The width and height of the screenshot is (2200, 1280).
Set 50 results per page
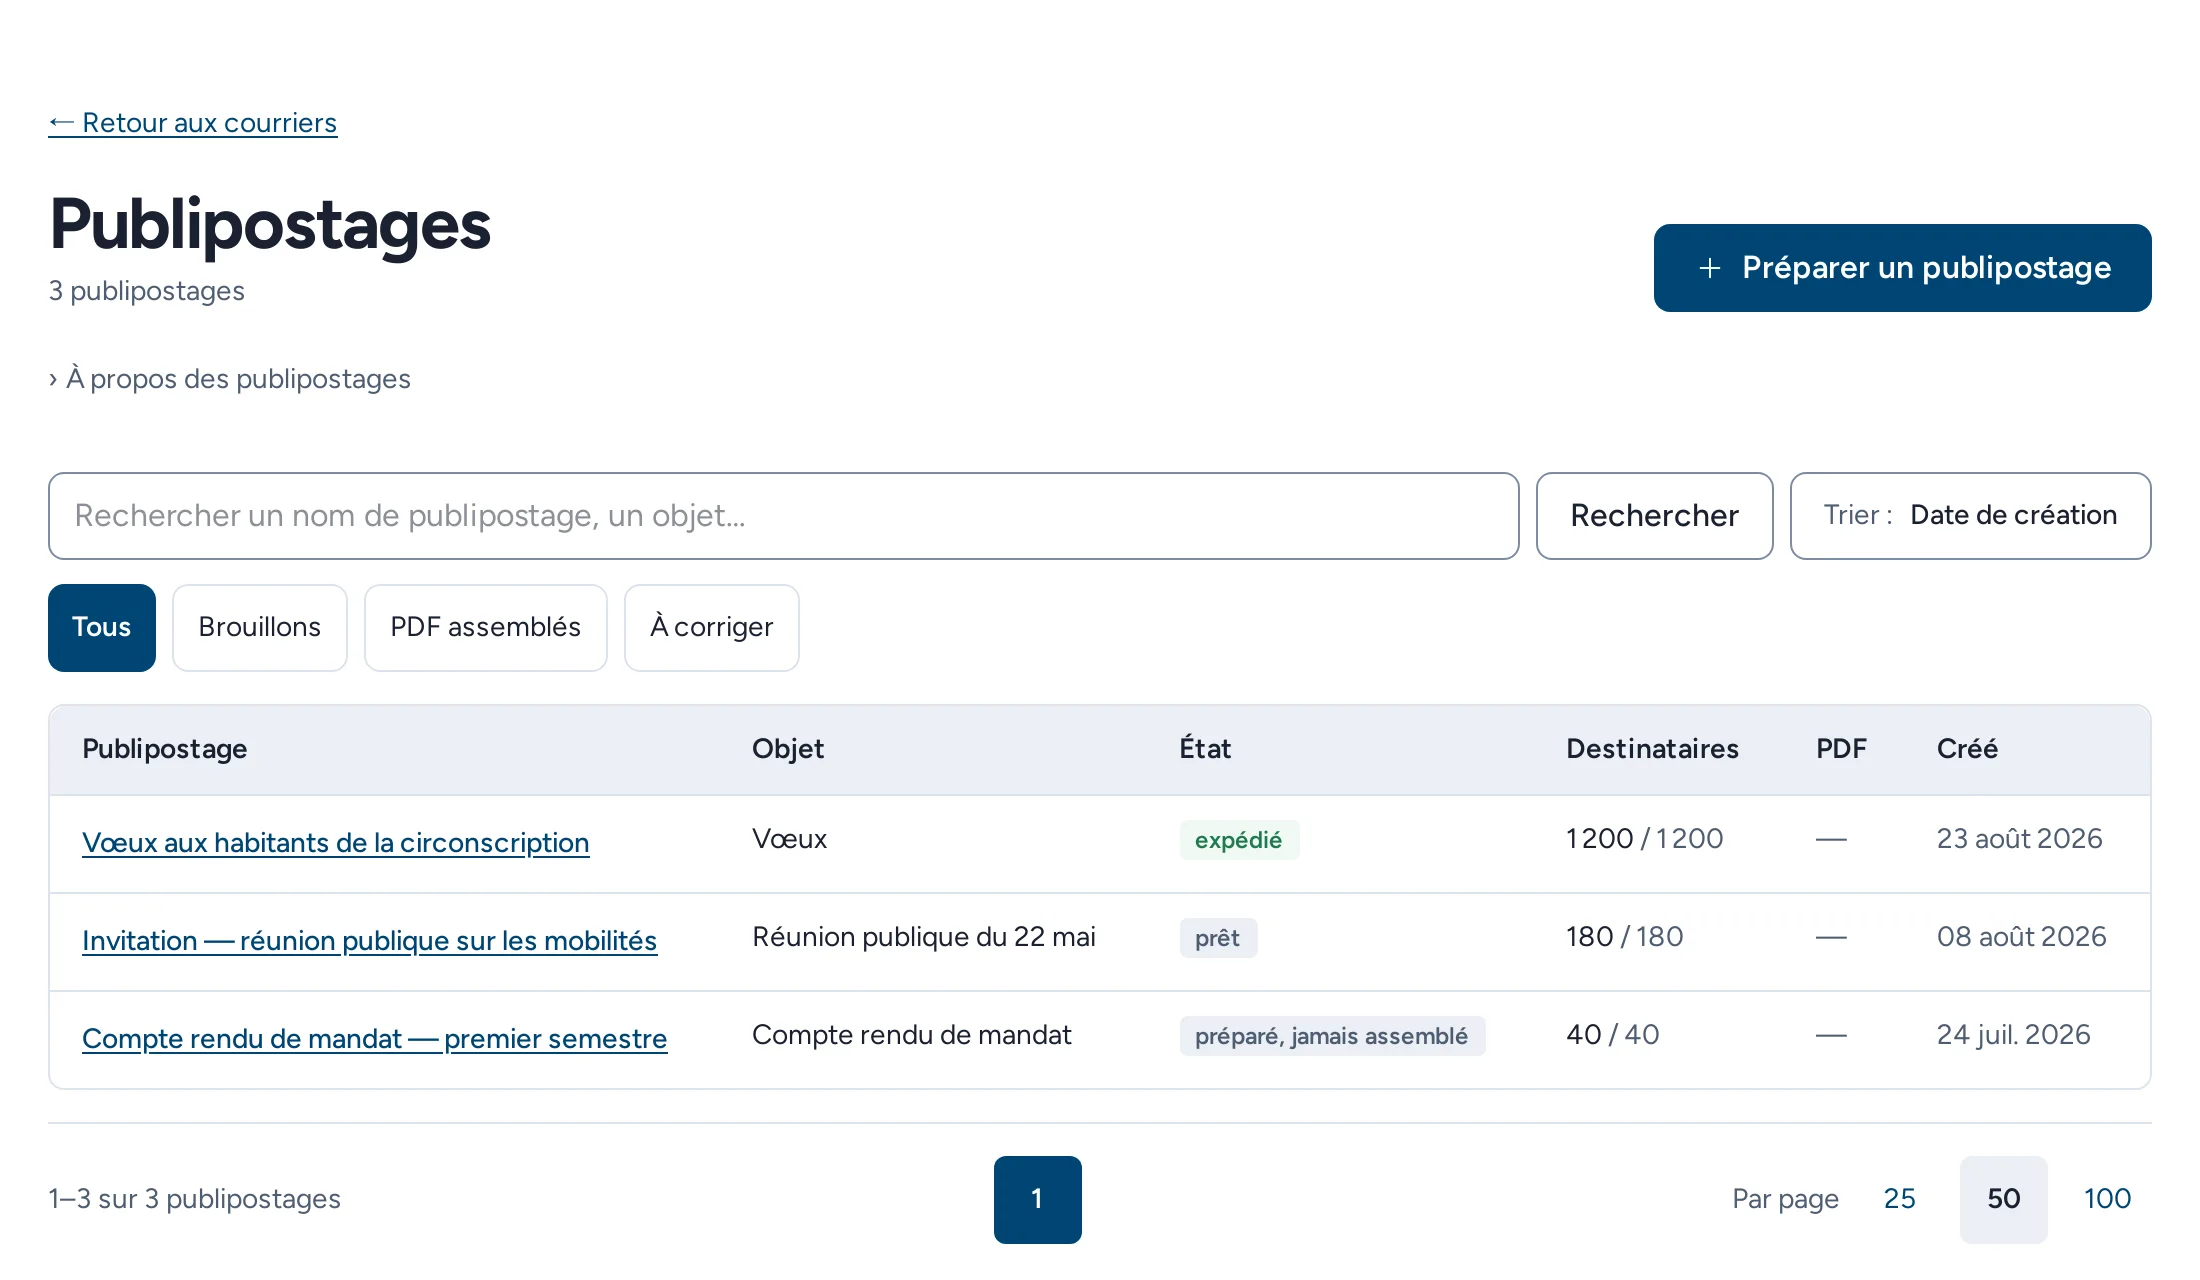coord(2004,1200)
